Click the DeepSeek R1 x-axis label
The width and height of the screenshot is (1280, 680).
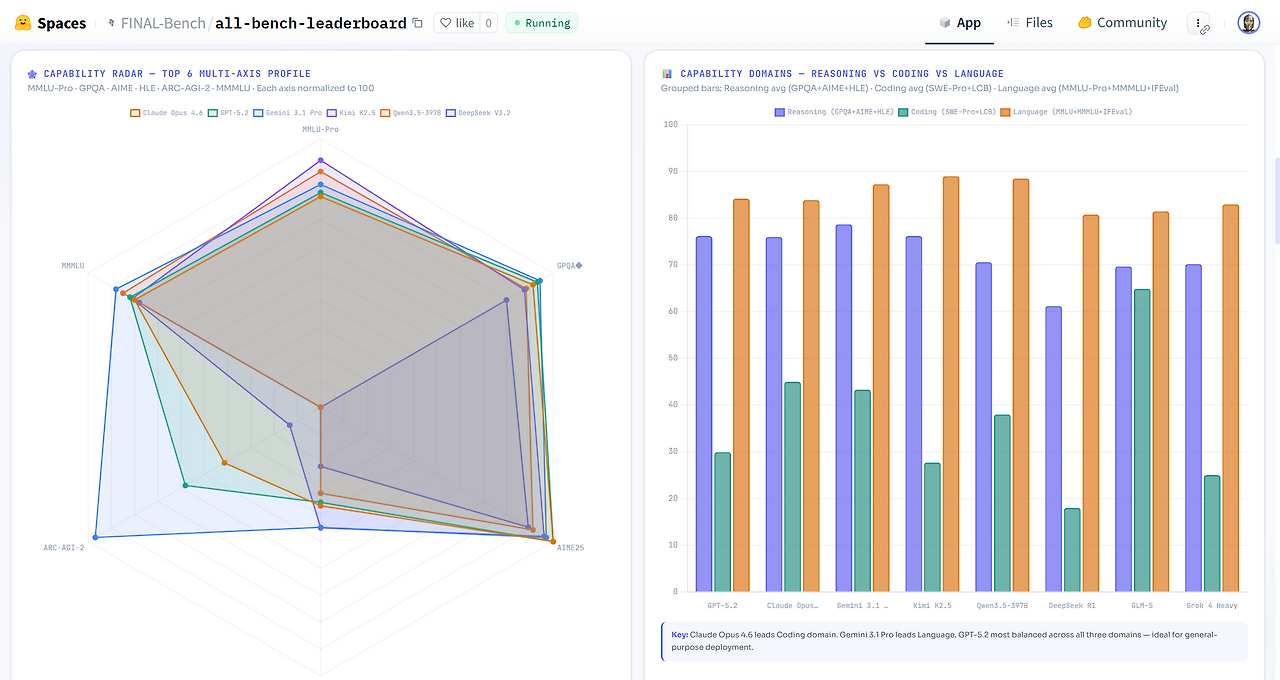(x=1072, y=606)
